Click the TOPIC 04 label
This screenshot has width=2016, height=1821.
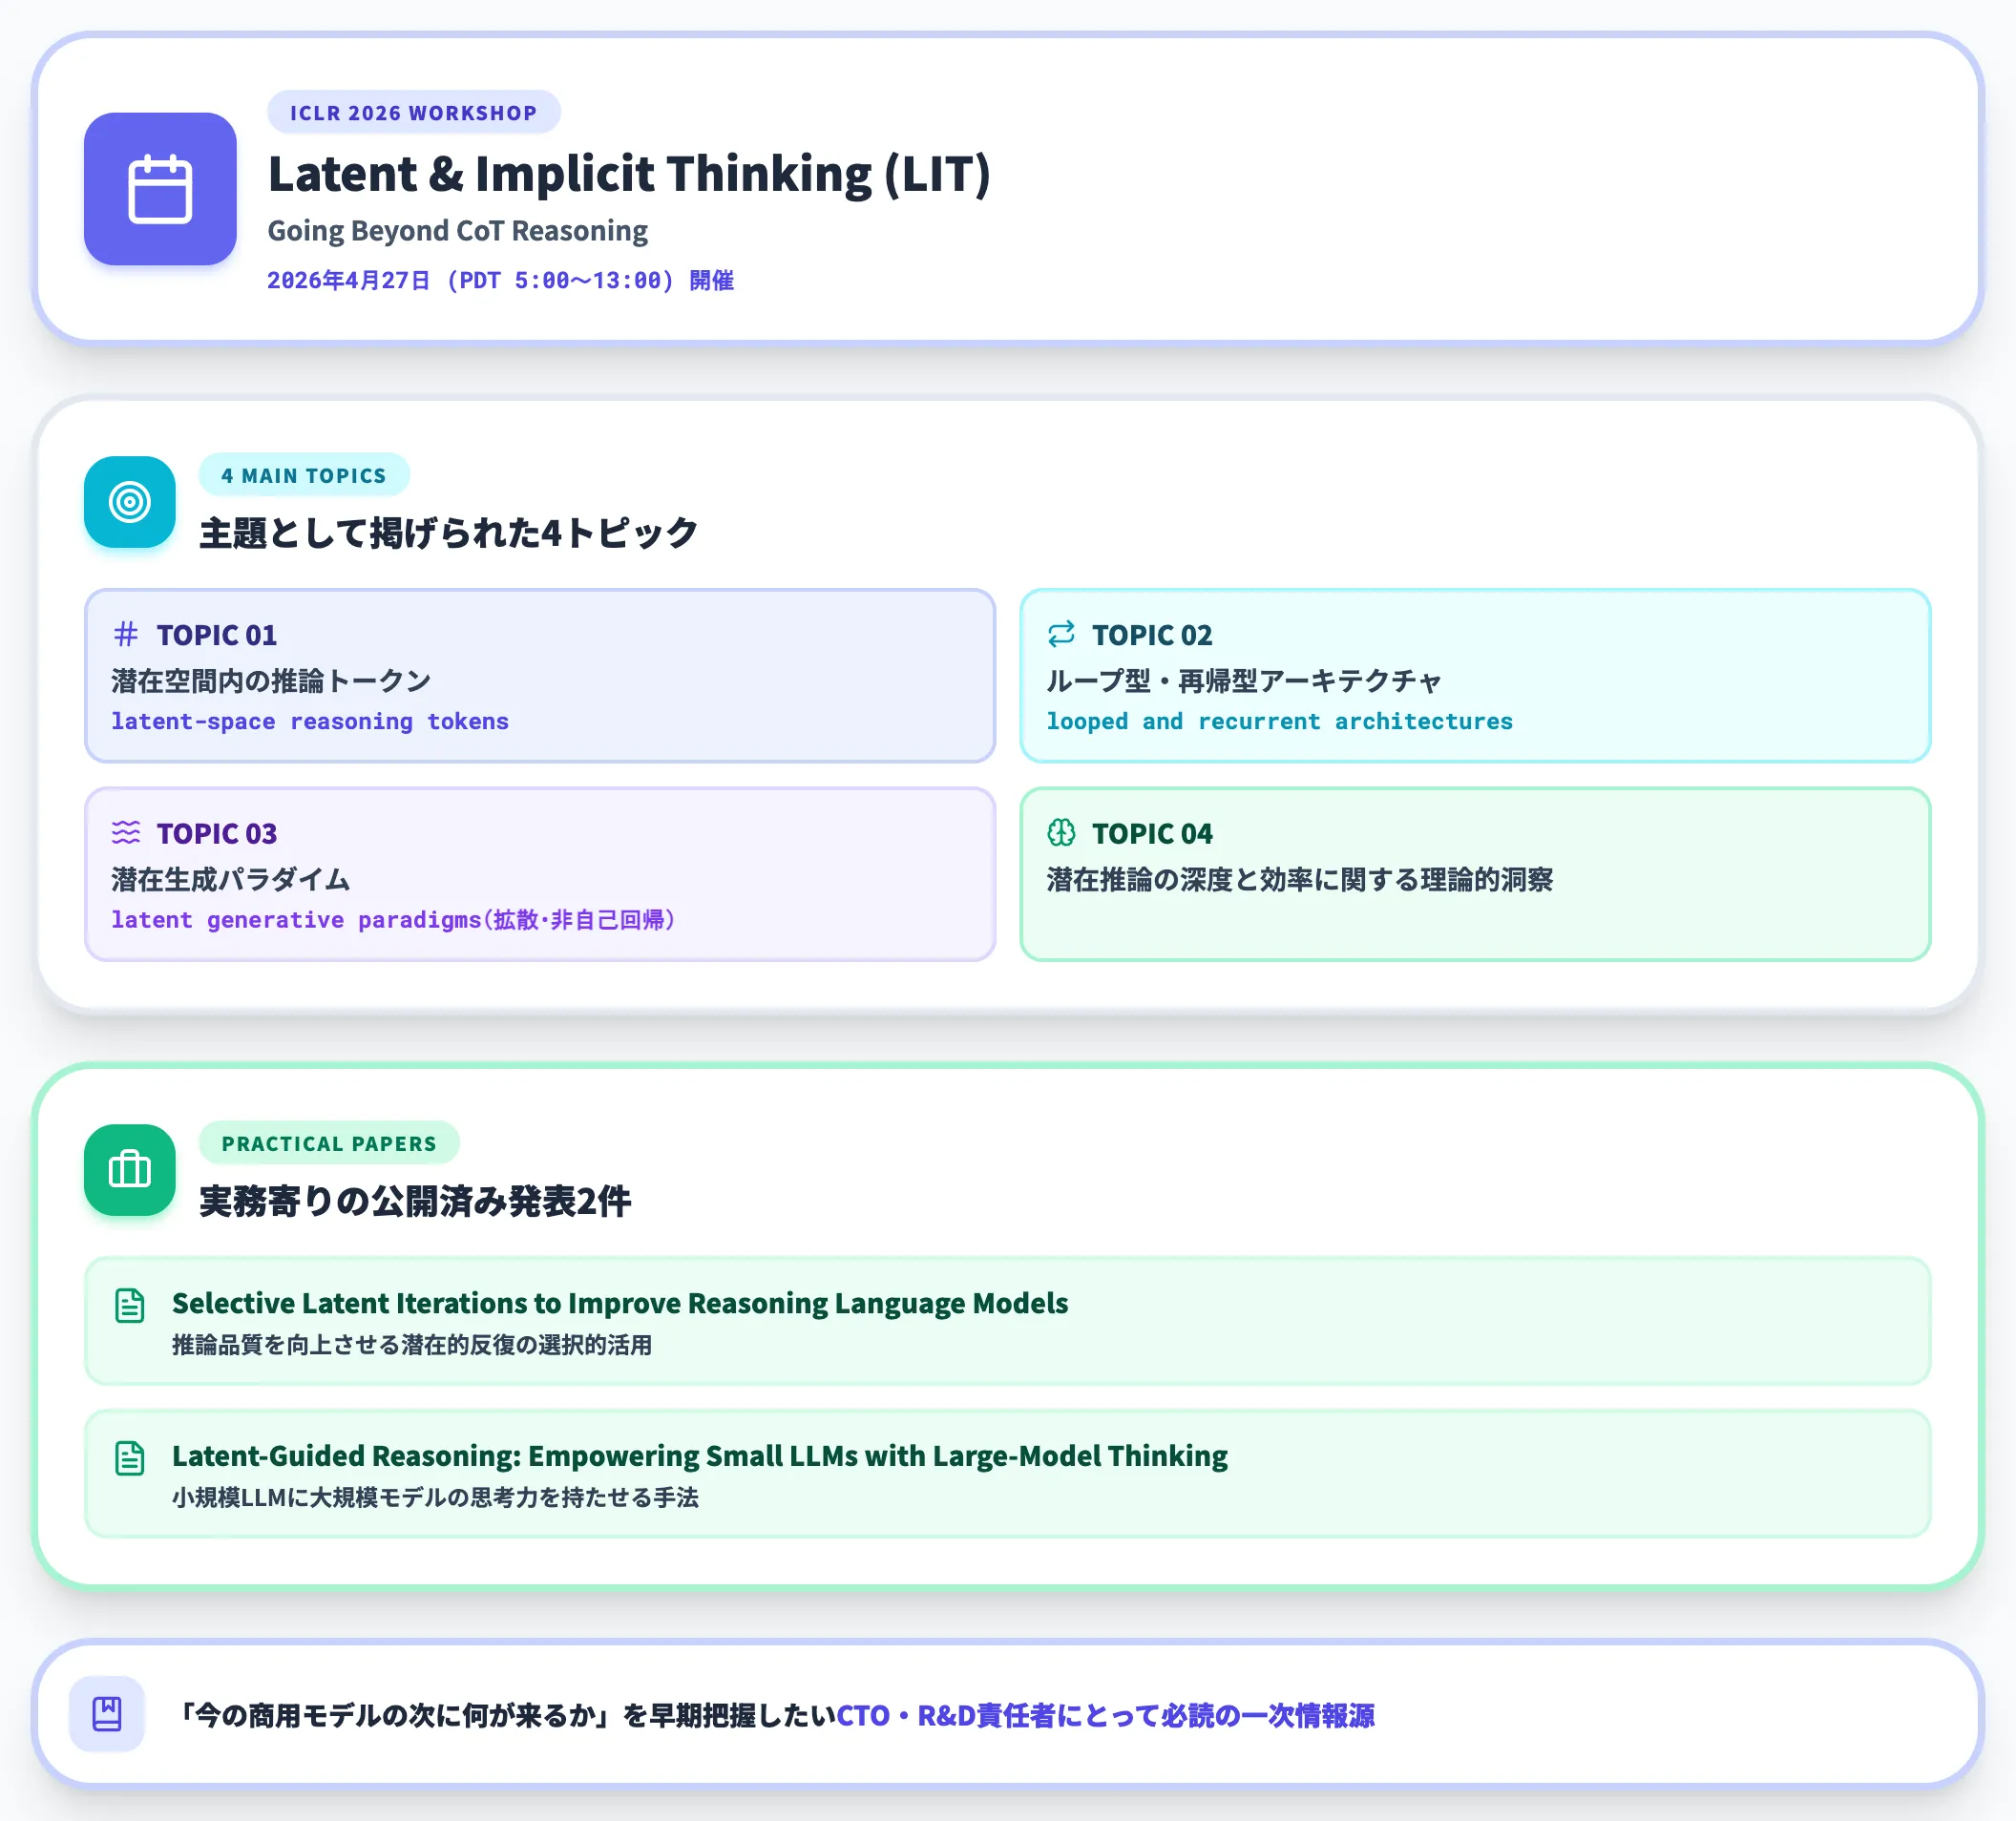click(x=1152, y=833)
